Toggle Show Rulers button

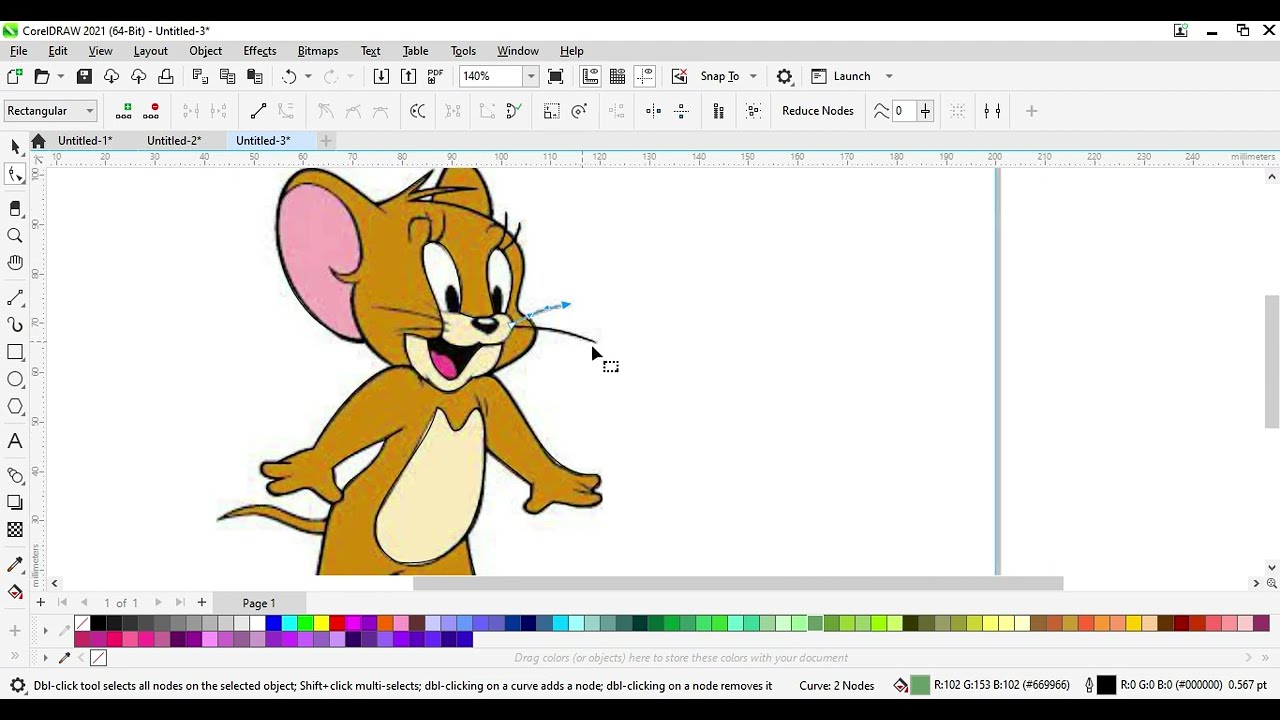pyautogui.click(x=590, y=76)
